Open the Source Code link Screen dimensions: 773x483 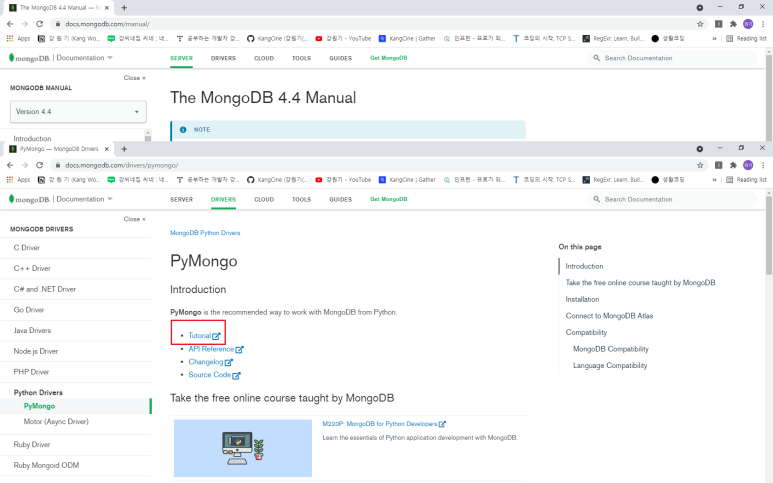(214, 375)
